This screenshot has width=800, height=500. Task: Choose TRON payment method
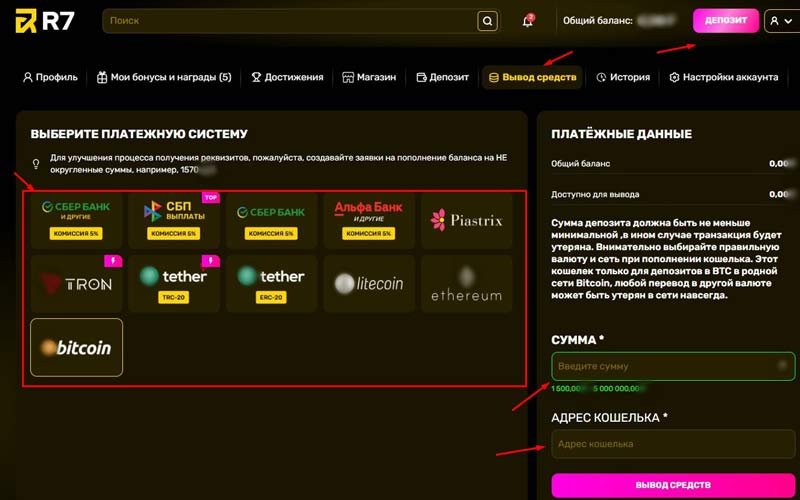pos(77,283)
